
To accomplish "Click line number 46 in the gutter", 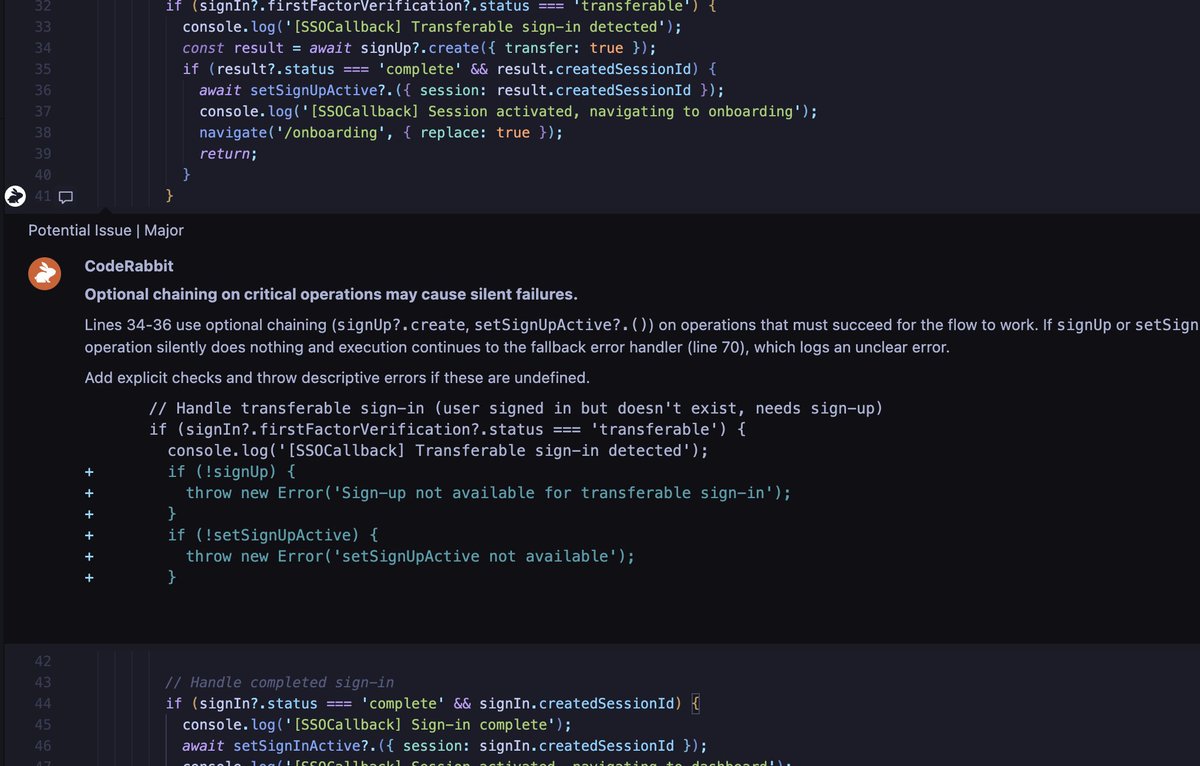I will click(x=43, y=745).
